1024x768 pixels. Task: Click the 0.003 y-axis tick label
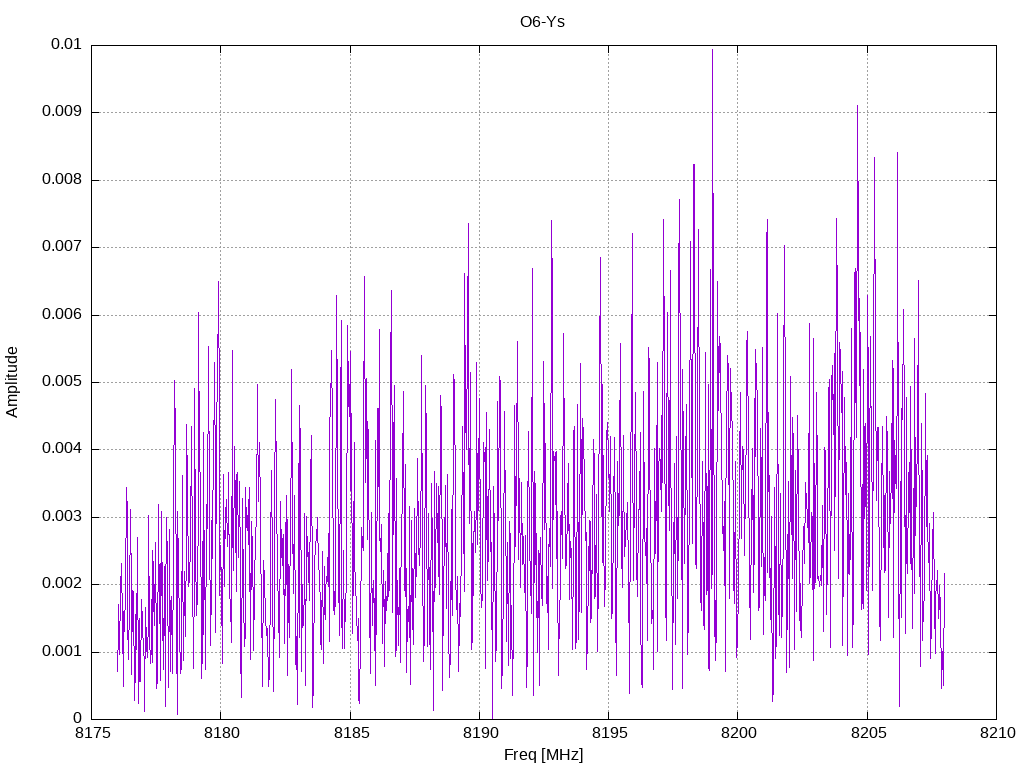(x=62, y=517)
